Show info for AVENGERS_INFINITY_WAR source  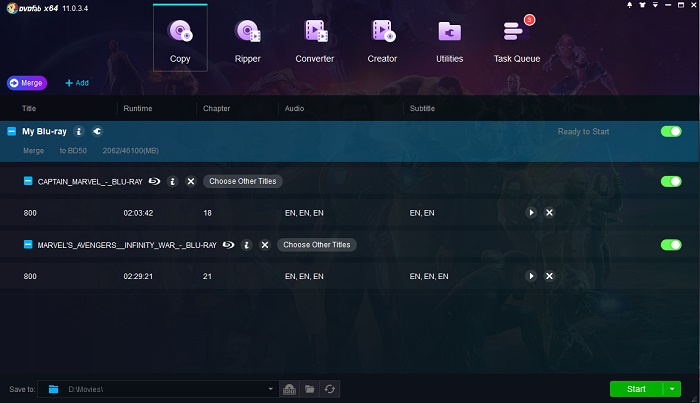246,245
